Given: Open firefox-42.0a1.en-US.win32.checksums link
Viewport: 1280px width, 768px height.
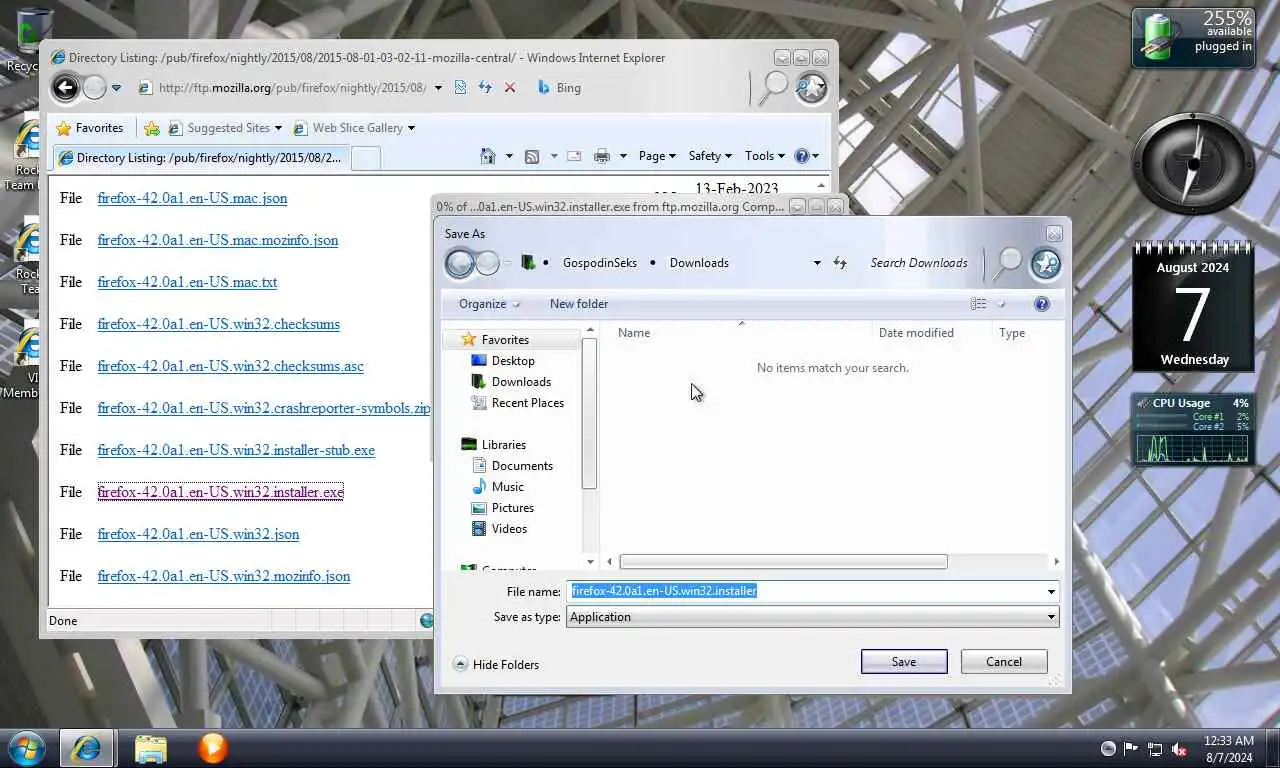Looking at the screenshot, I should [x=219, y=324].
